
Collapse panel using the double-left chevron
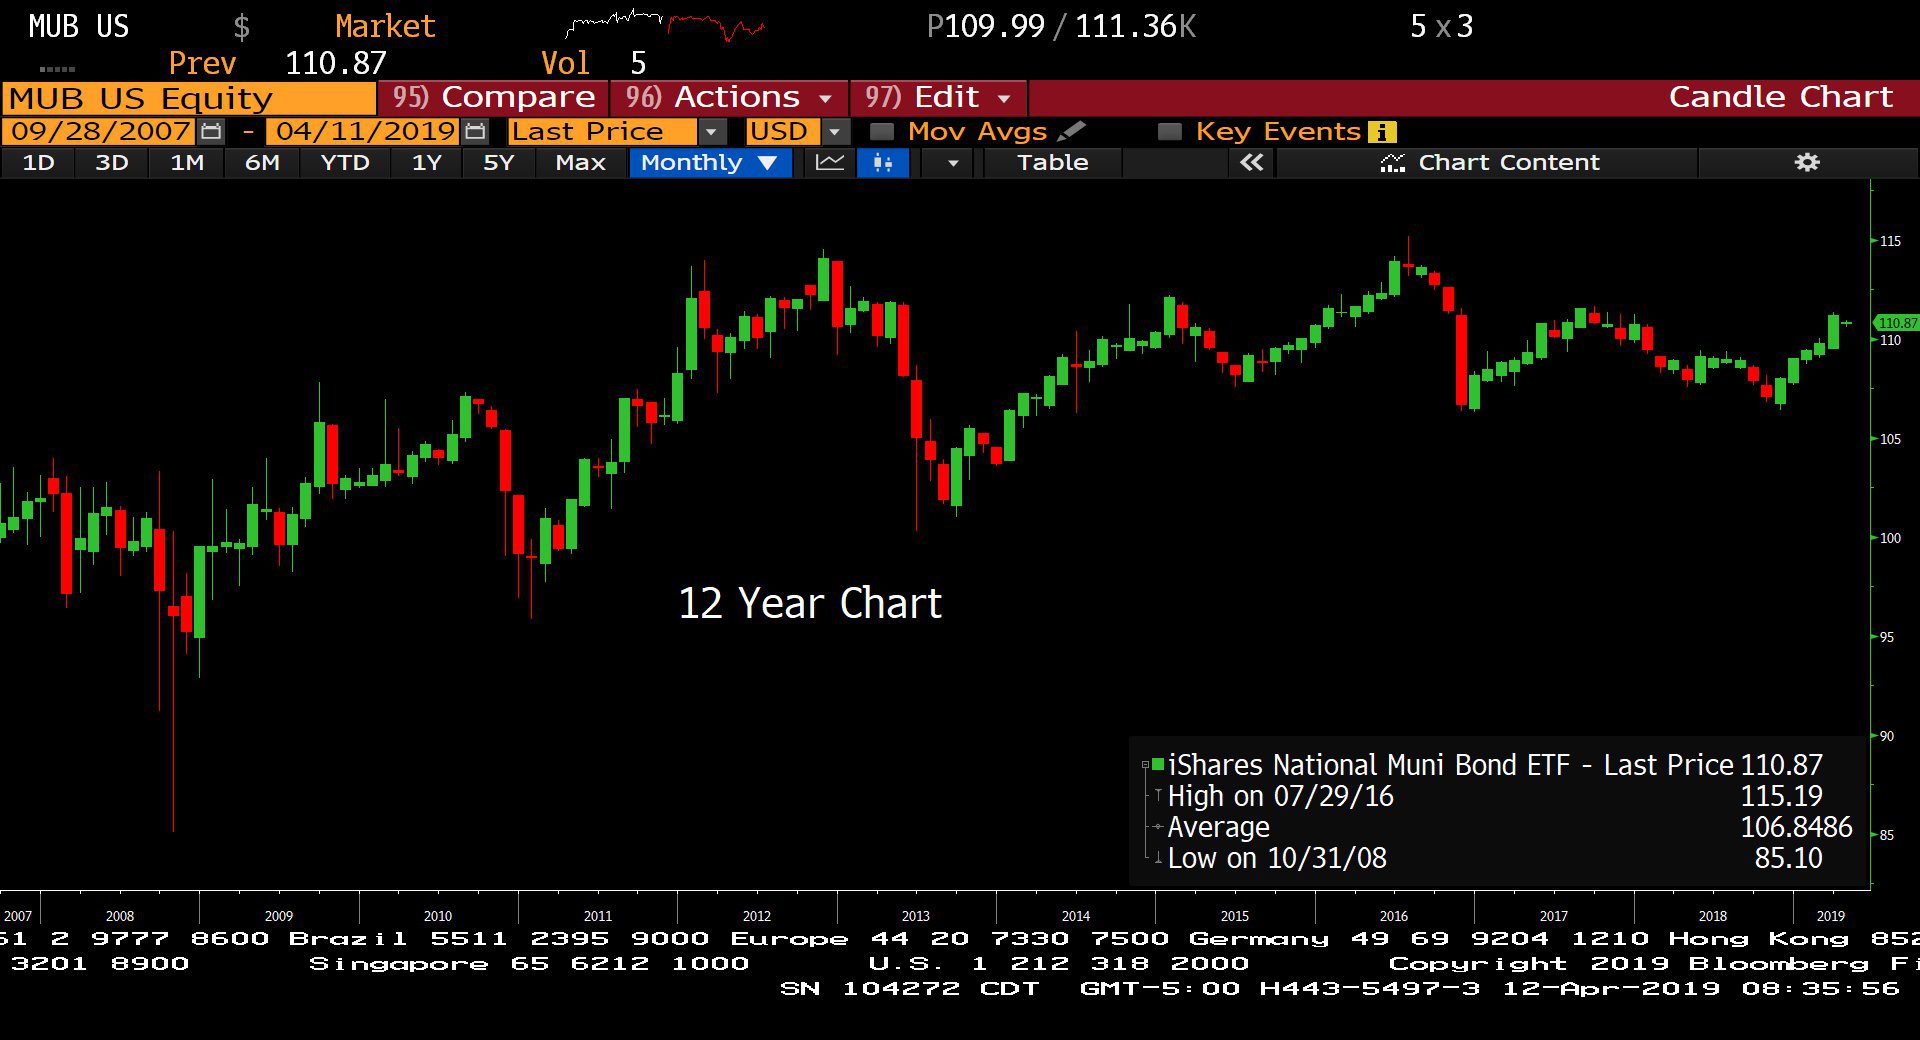pyautogui.click(x=1251, y=162)
